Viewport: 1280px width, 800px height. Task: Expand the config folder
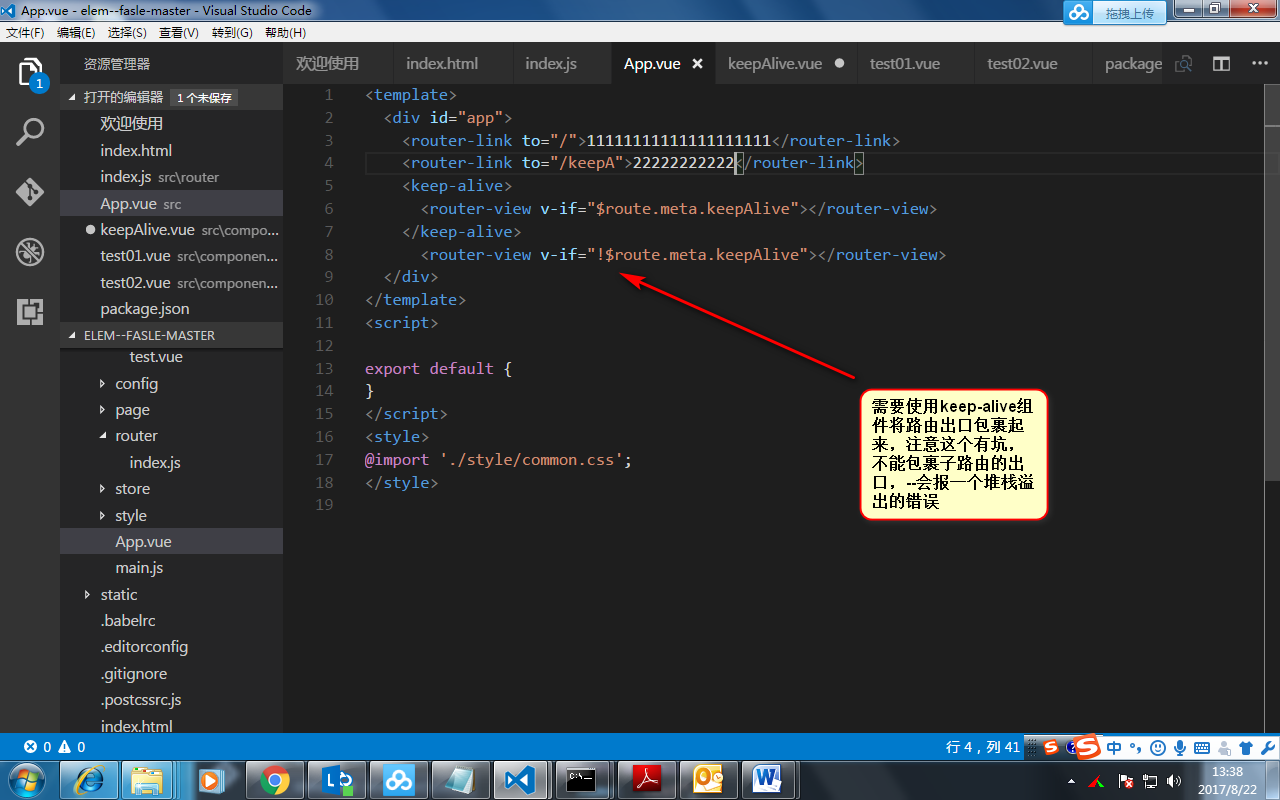[102, 384]
